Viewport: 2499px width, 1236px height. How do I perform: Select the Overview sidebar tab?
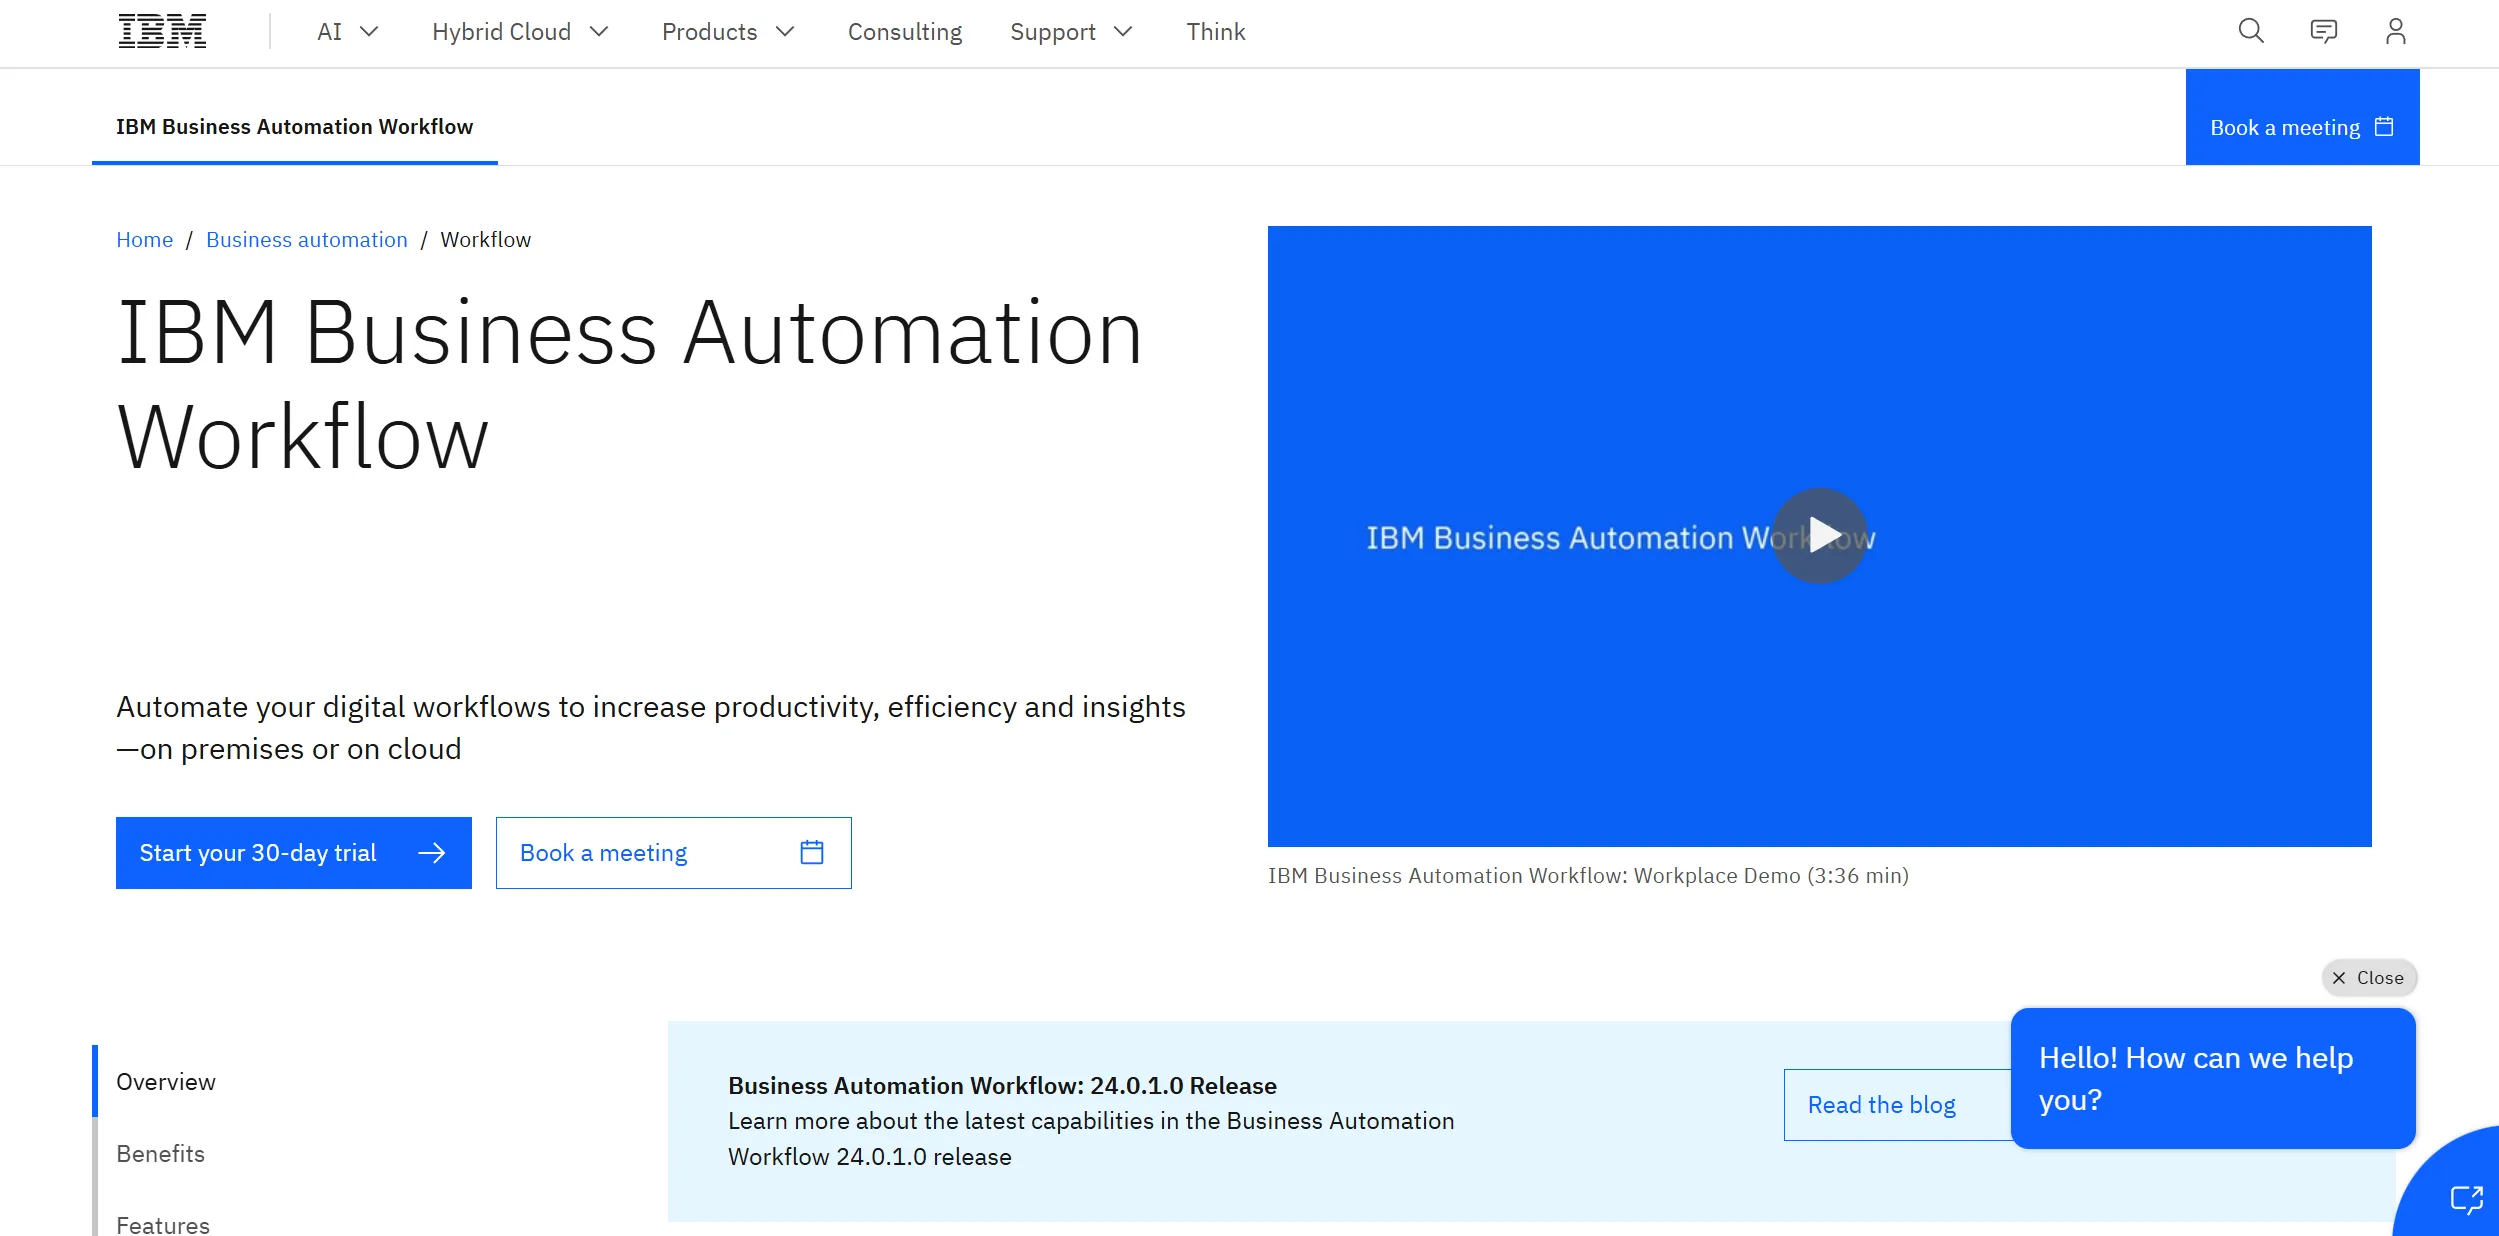pyautogui.click(x=166, y=1081)
